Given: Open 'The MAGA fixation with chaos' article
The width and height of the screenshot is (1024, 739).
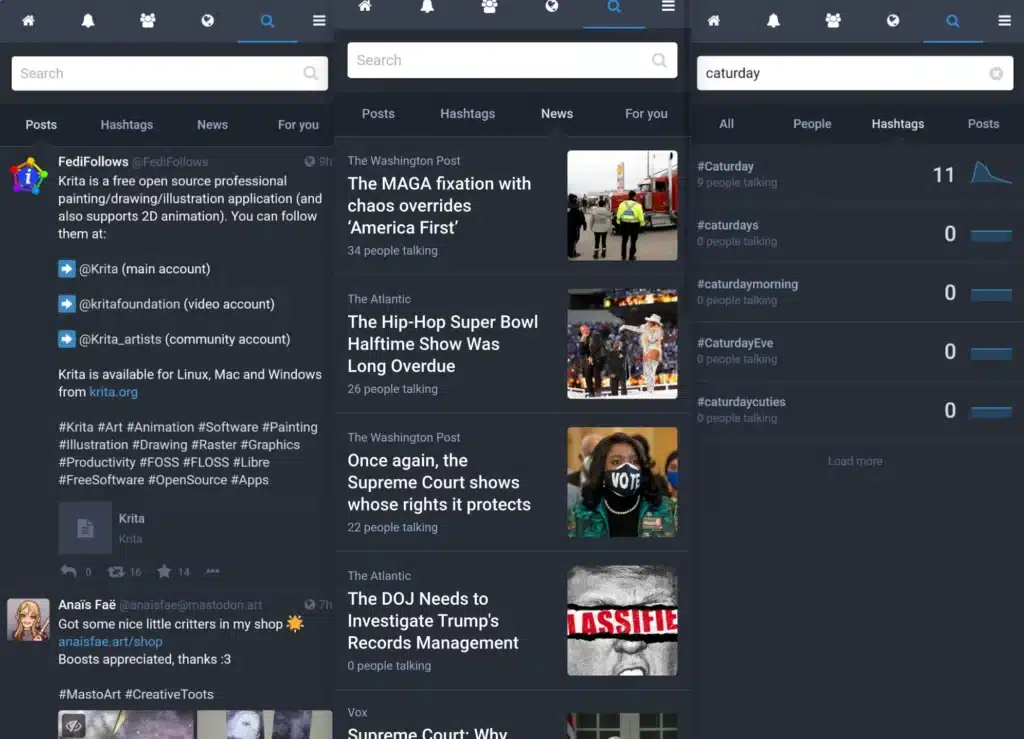Looking at the screenshot, I should point(439,206).
